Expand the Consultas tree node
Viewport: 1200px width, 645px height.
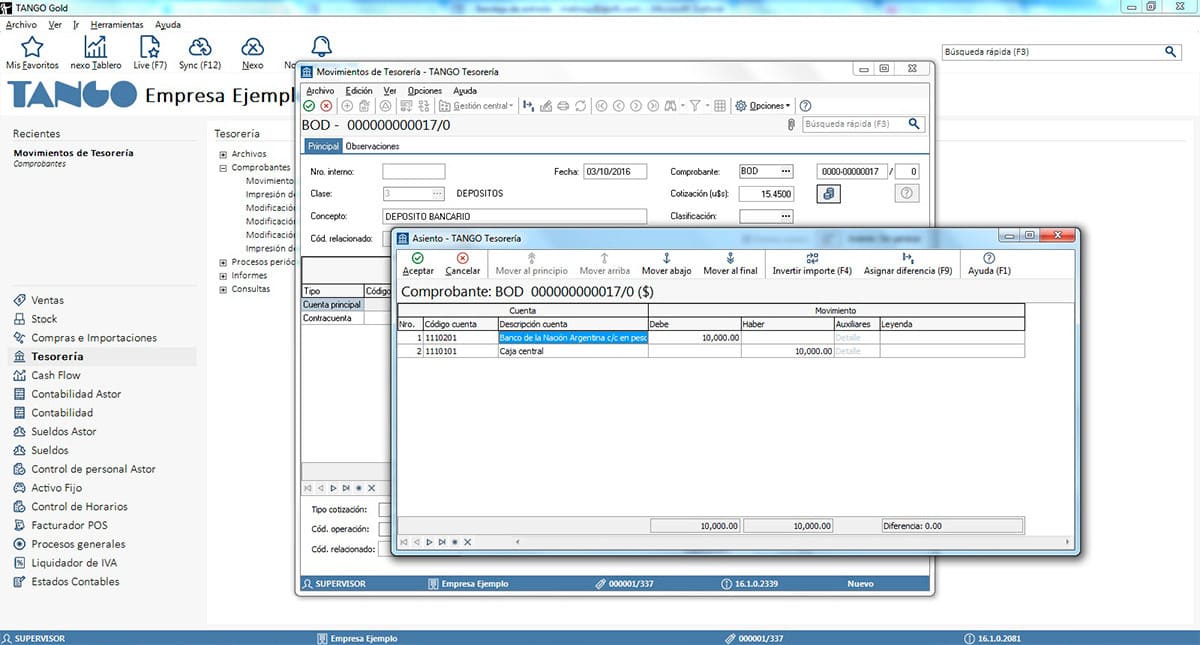223,289
